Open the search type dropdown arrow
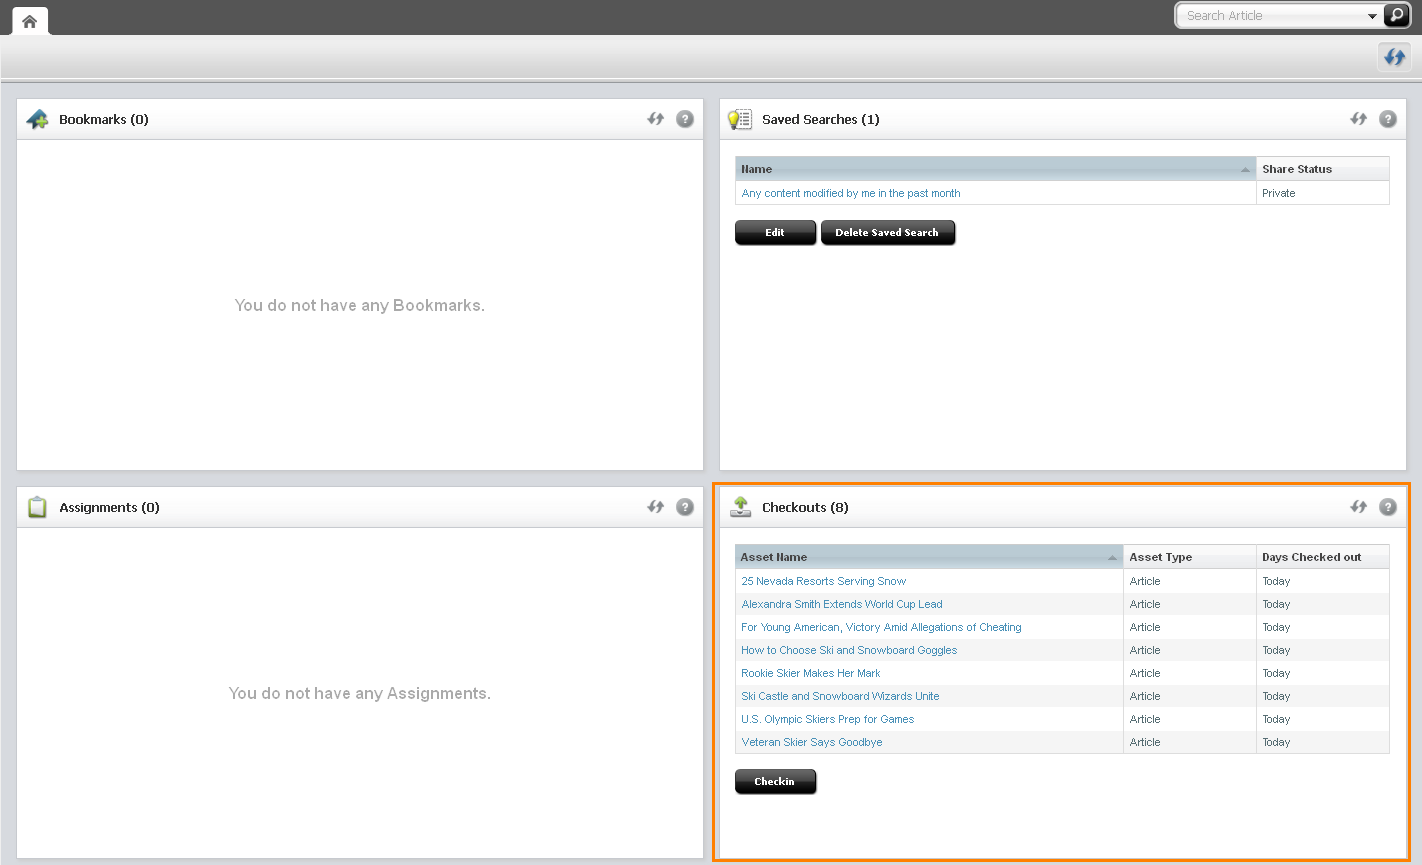 click(1372, 16)
